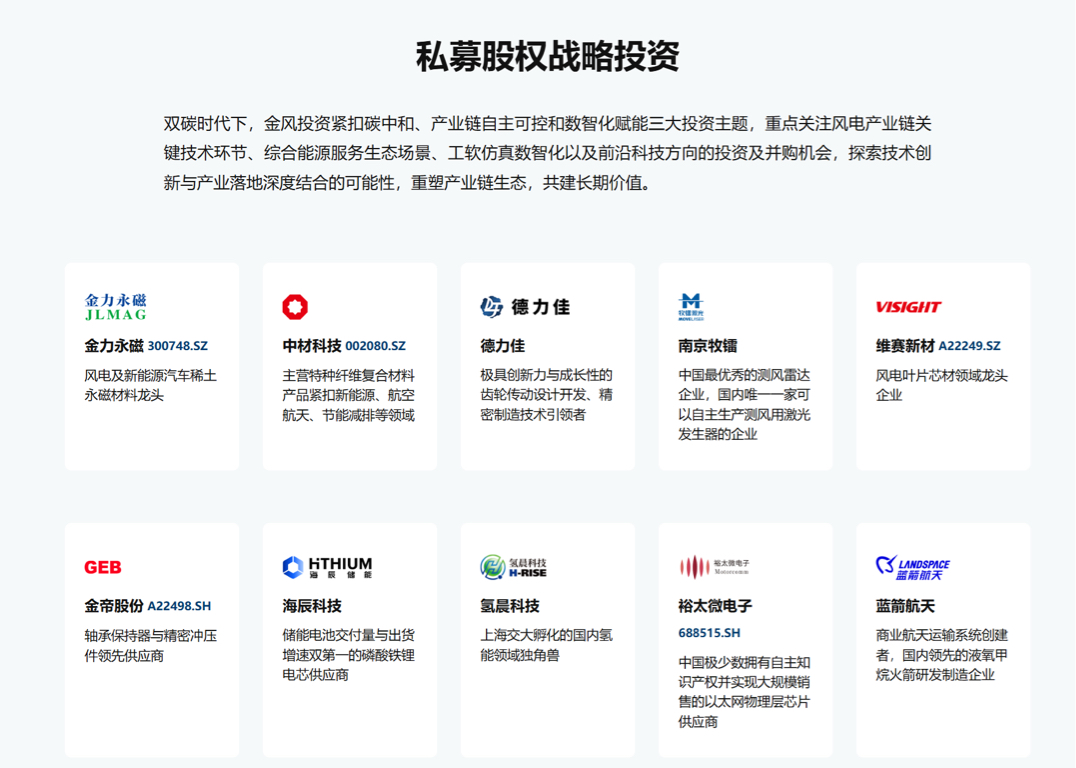Click description 中国最优秀的测风雷达企业
The height and width of the screenshot is (768, 1076).
745,405
